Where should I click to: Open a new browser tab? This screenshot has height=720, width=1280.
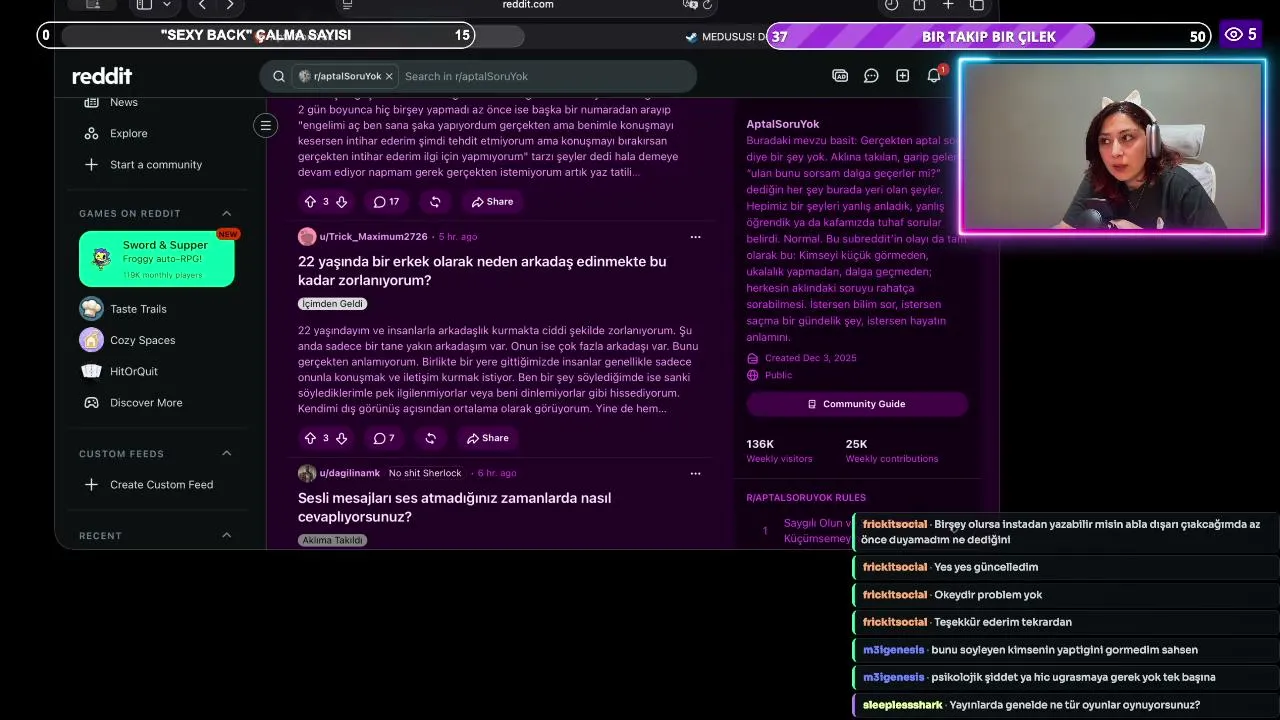[x=948, y=5]
